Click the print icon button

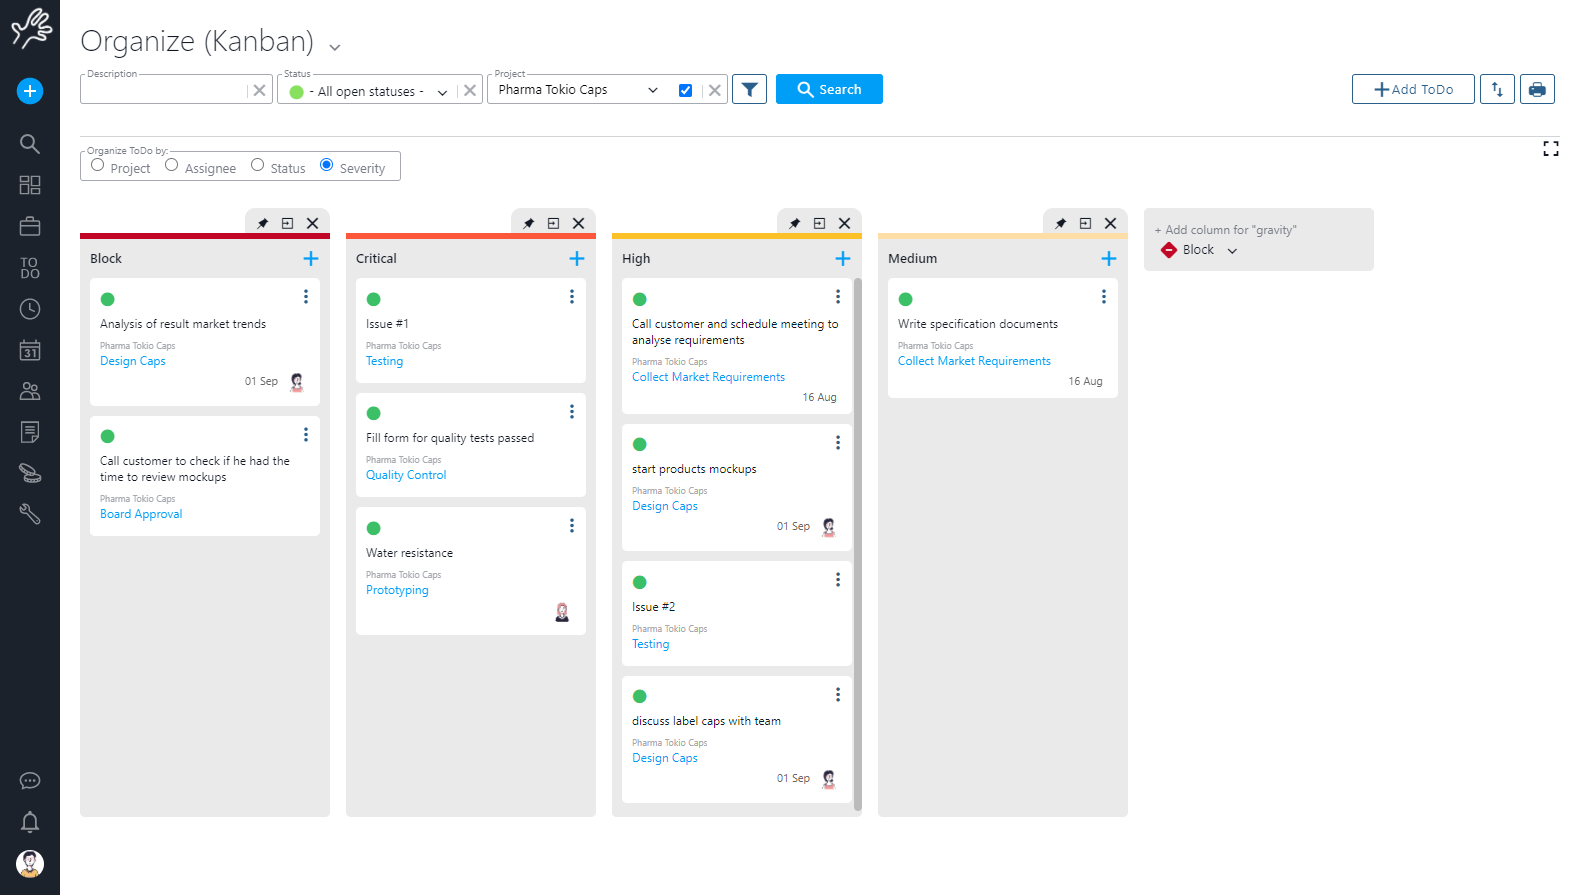click(1537, 89)
